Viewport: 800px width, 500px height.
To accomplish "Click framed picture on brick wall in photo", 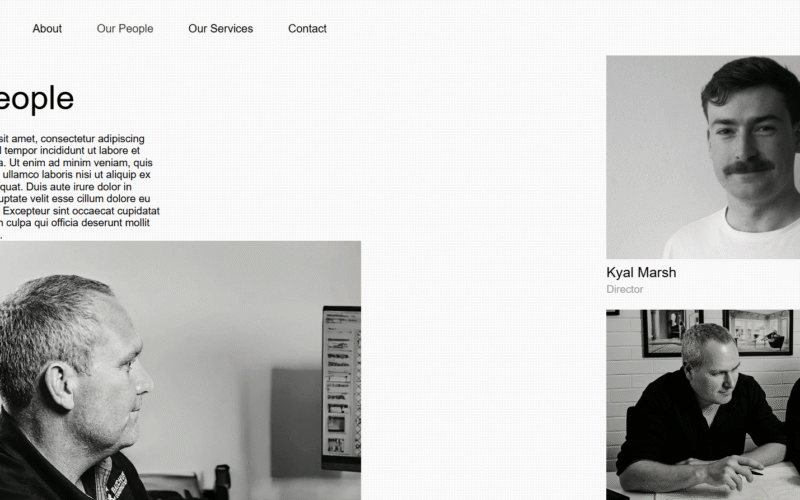I will pyautogui.click(x=672, y=333).
